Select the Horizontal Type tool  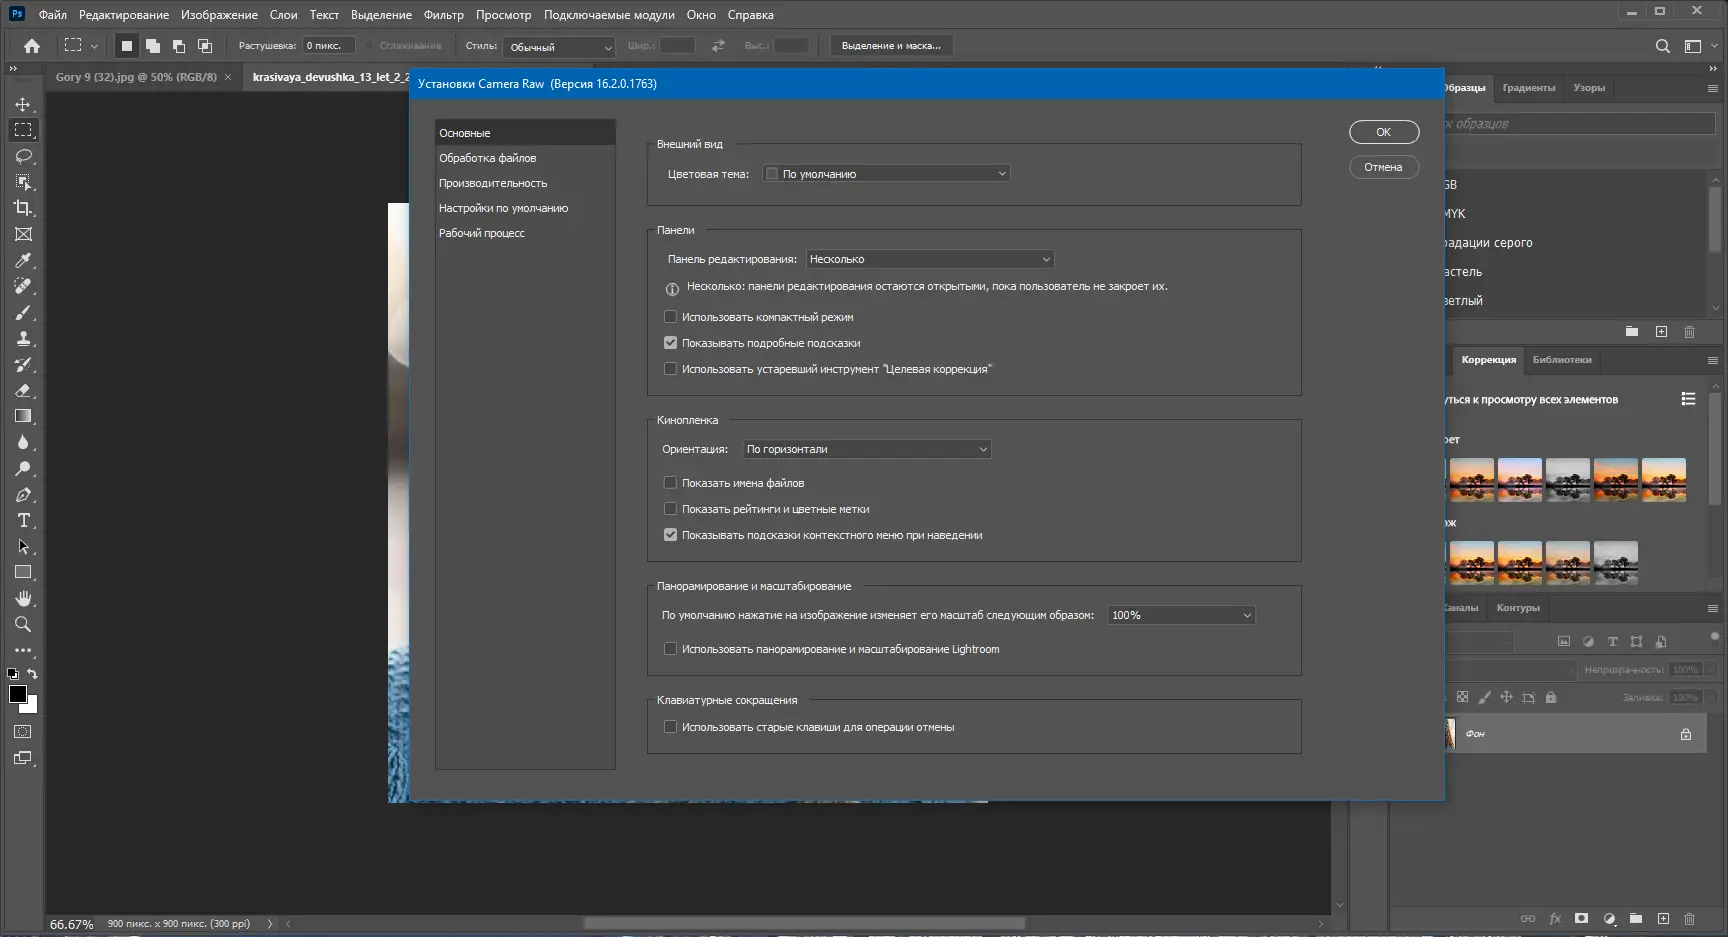click(x=23, y=520)
